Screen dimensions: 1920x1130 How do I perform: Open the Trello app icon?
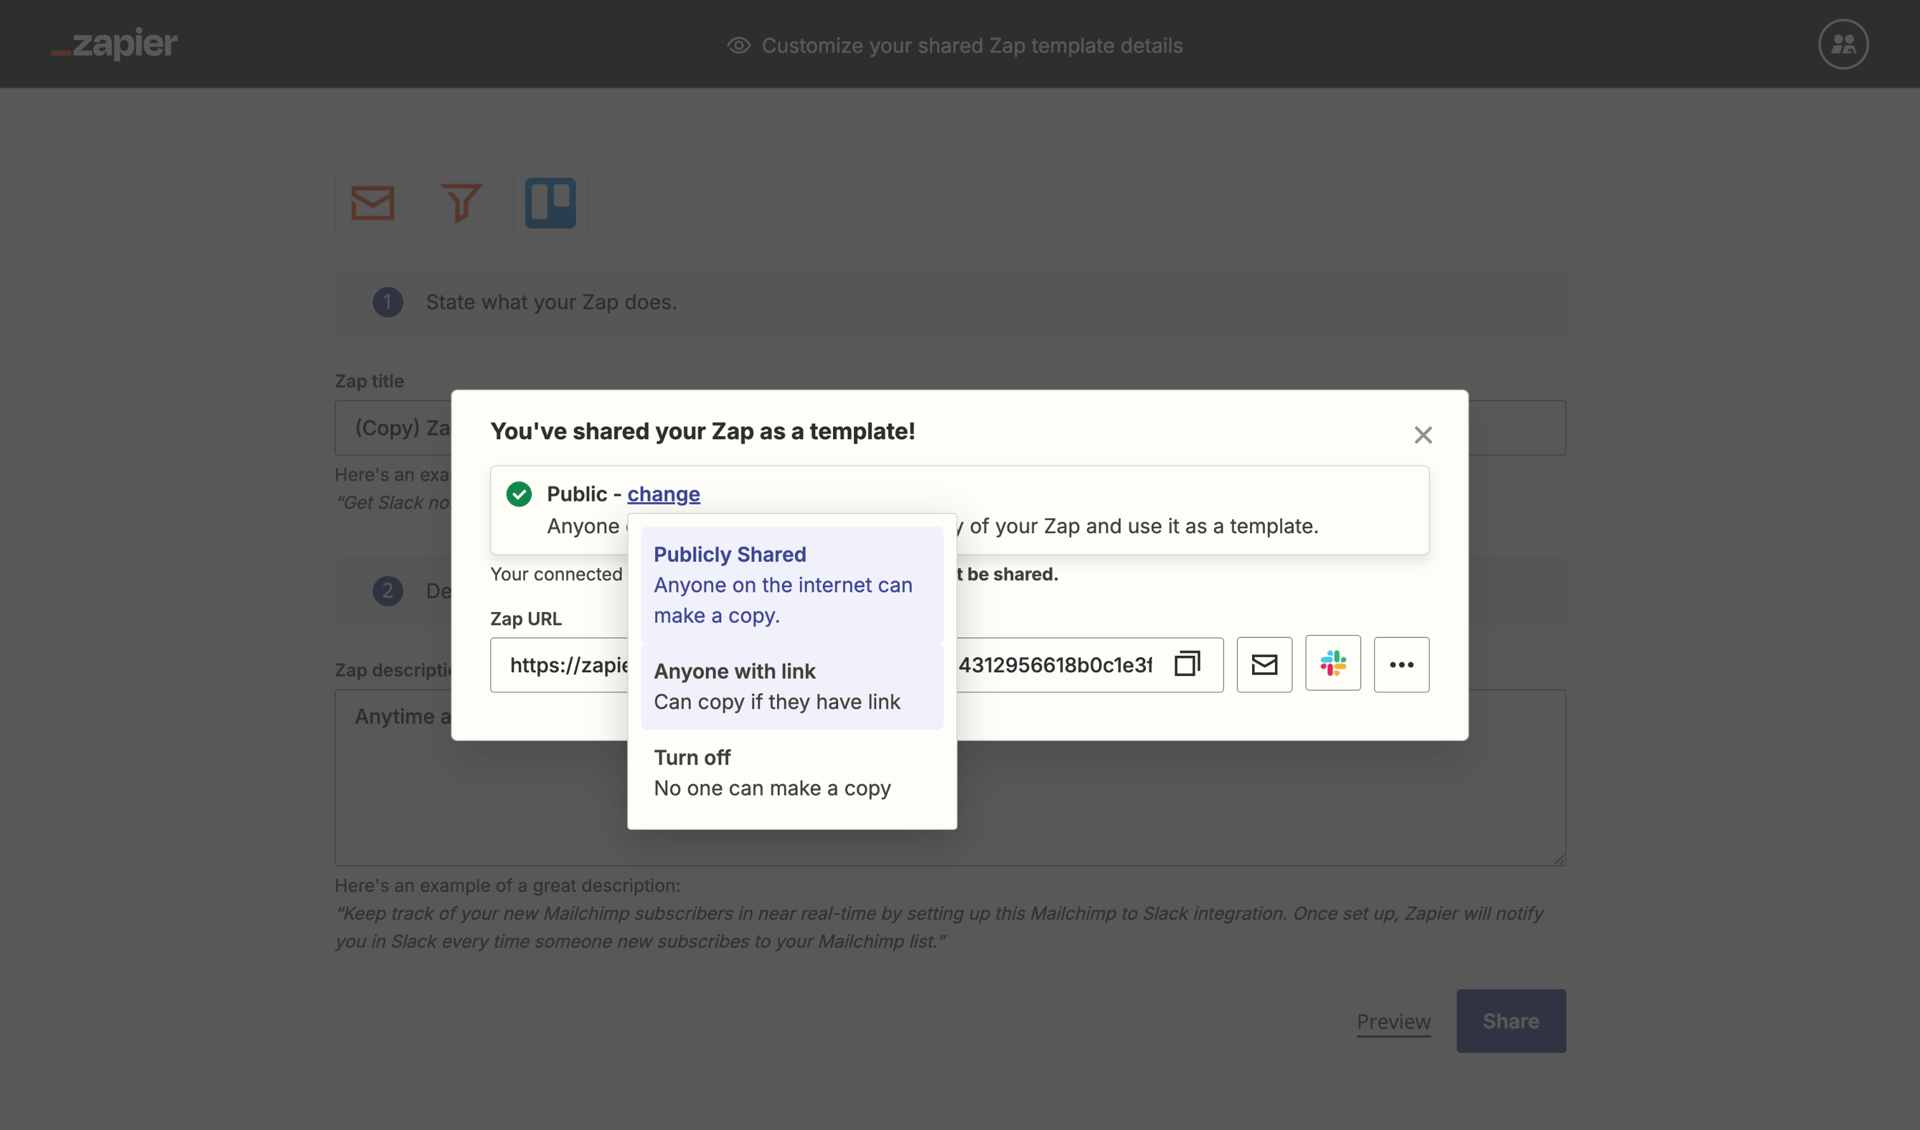pos(550,203)
